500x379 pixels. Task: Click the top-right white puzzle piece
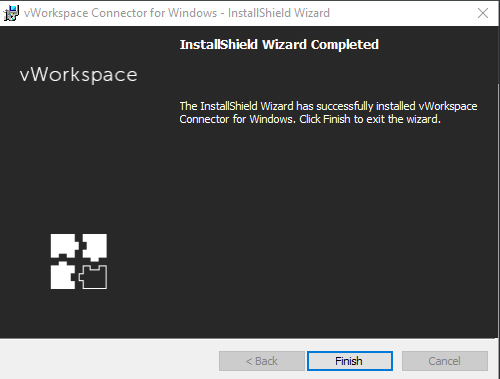(x=95, y=247)
